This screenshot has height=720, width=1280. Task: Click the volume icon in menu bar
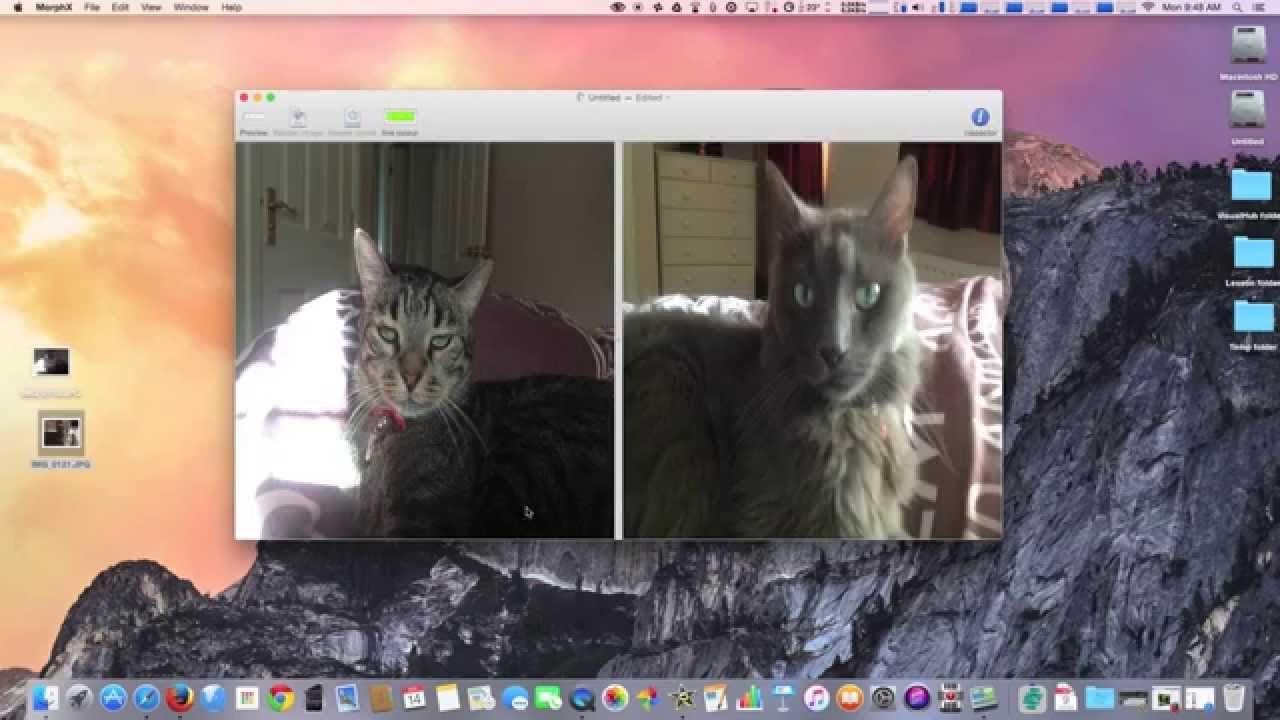(x=918, y=7)
